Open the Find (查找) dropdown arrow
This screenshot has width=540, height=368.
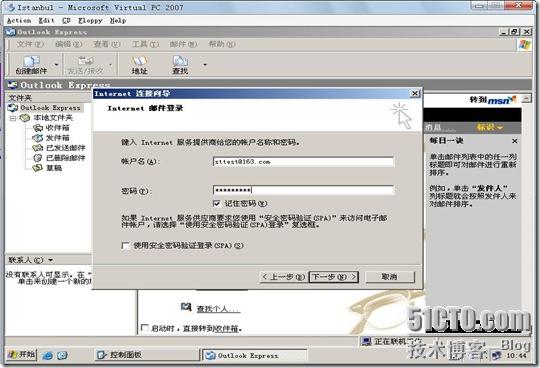pos(205,64)
